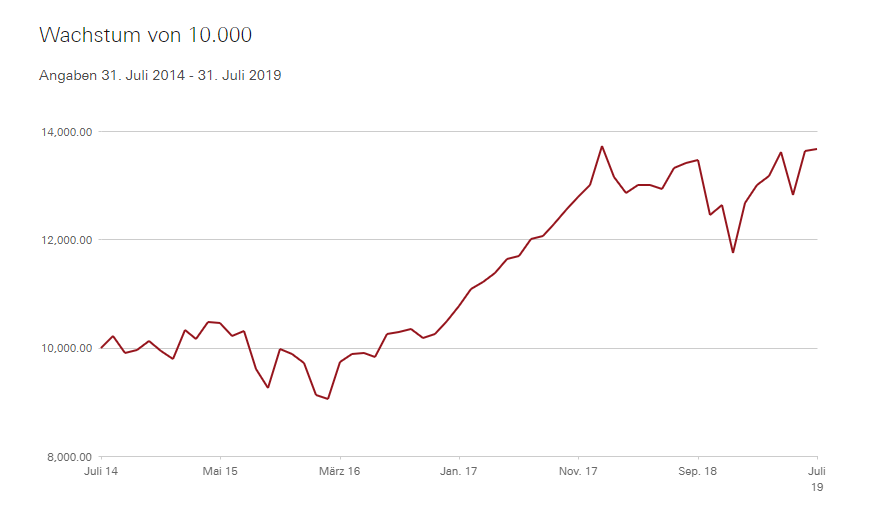Click the 'Juli 19' x-axis label
Image resolution: width=878 pixels, height=510 pixels.
click(816, 478)
